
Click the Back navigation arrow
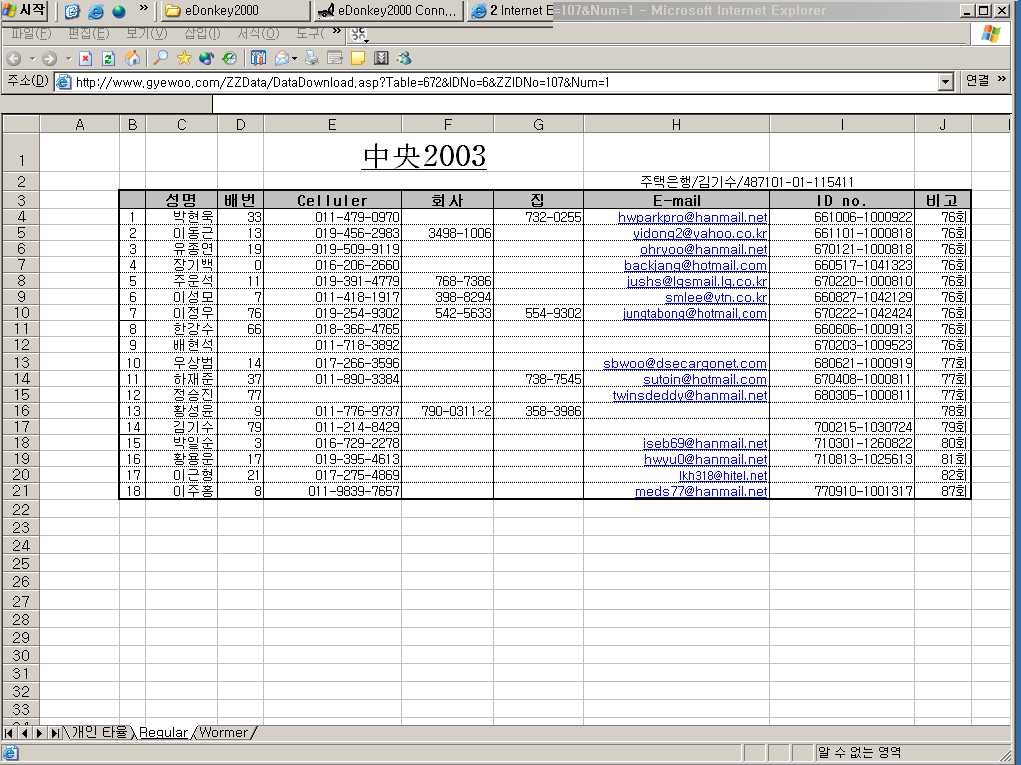pyautogui.click(x=14, y=58)
